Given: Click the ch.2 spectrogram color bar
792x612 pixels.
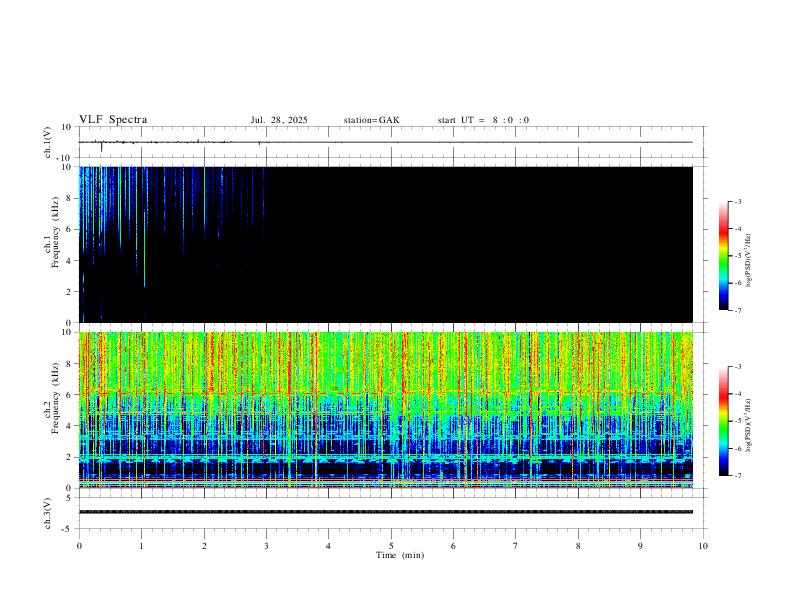Looking at the screenshot, I should click(724, 421).
